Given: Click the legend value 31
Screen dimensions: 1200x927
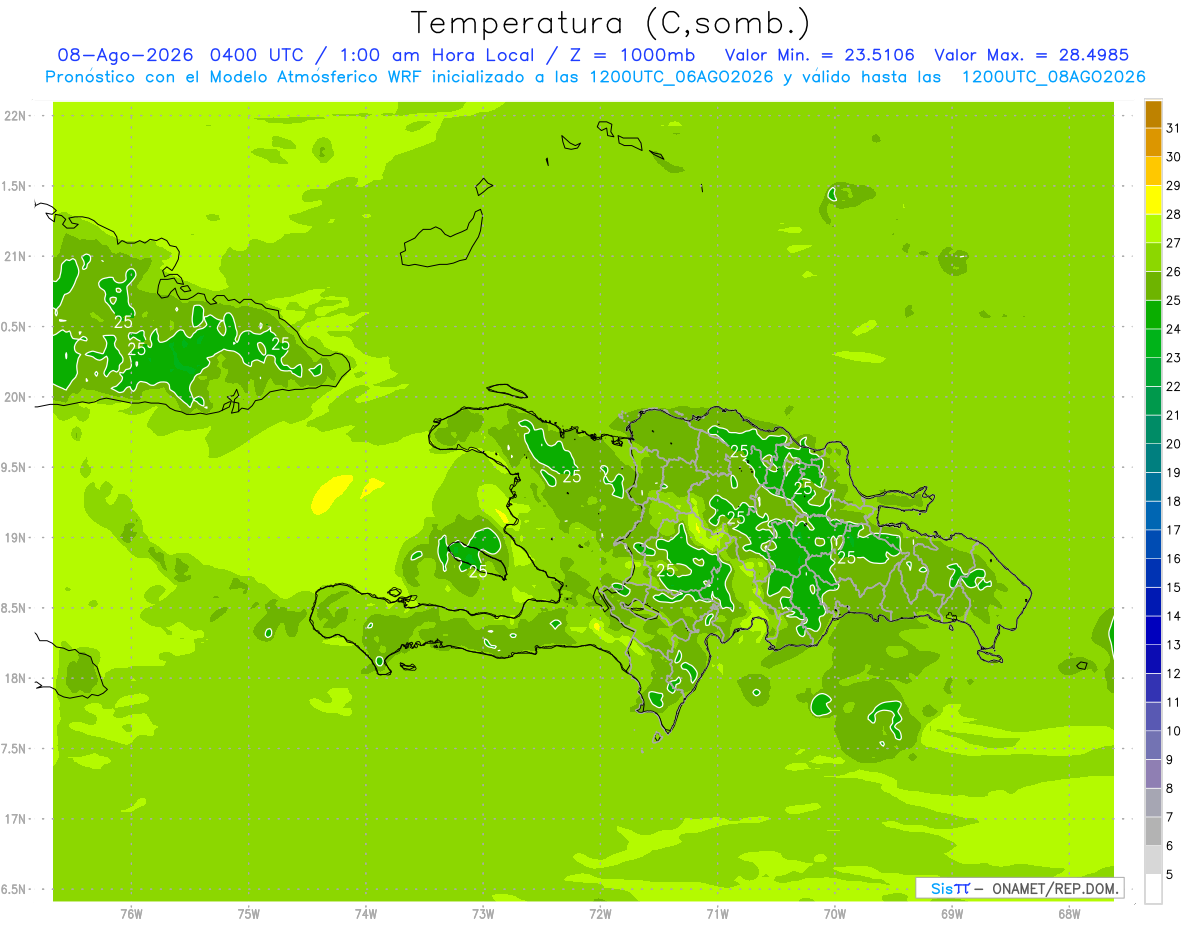Looking at the screenshot, I should (x=1173, y=128).
